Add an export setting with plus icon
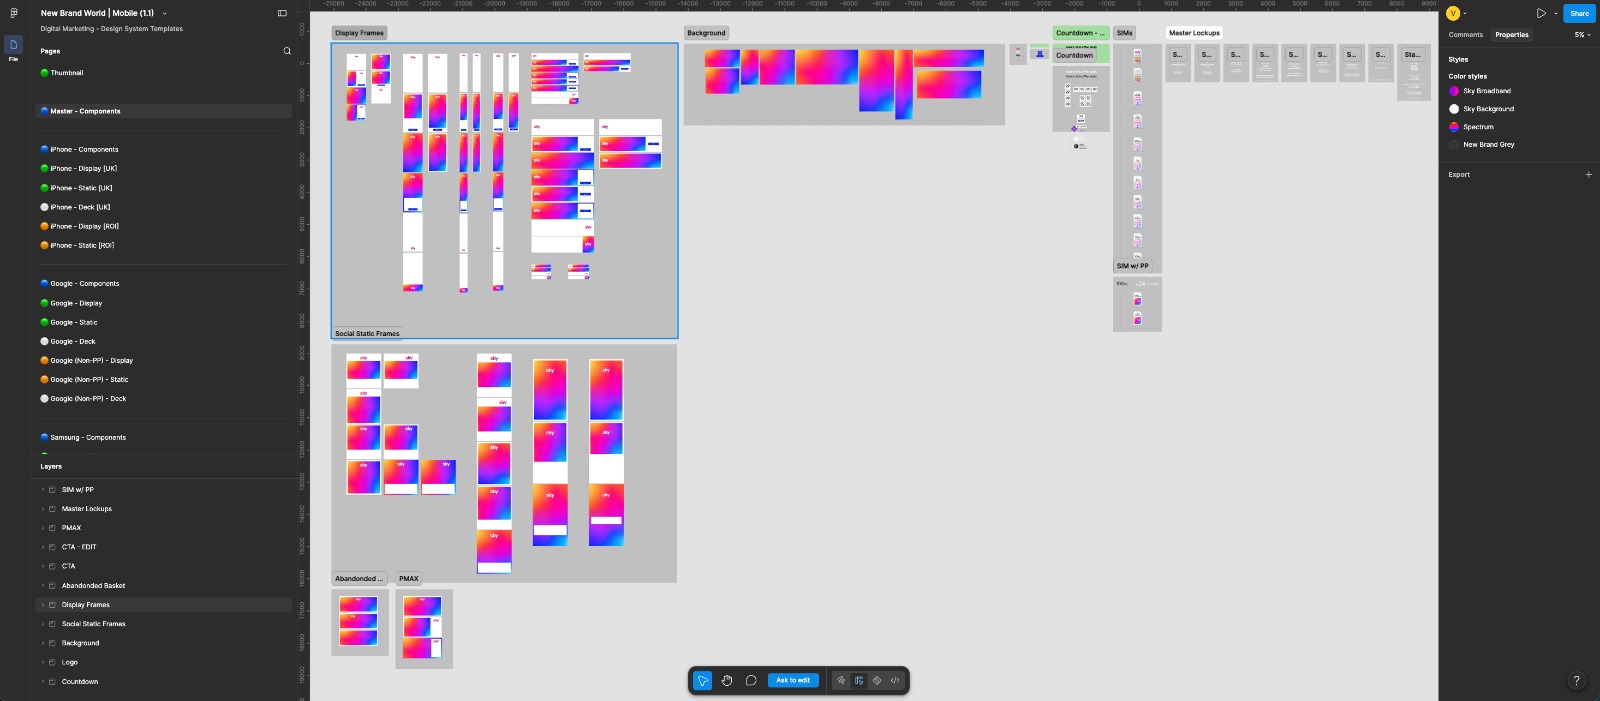The image size is (1600, 701). (x=1588, y=174)
